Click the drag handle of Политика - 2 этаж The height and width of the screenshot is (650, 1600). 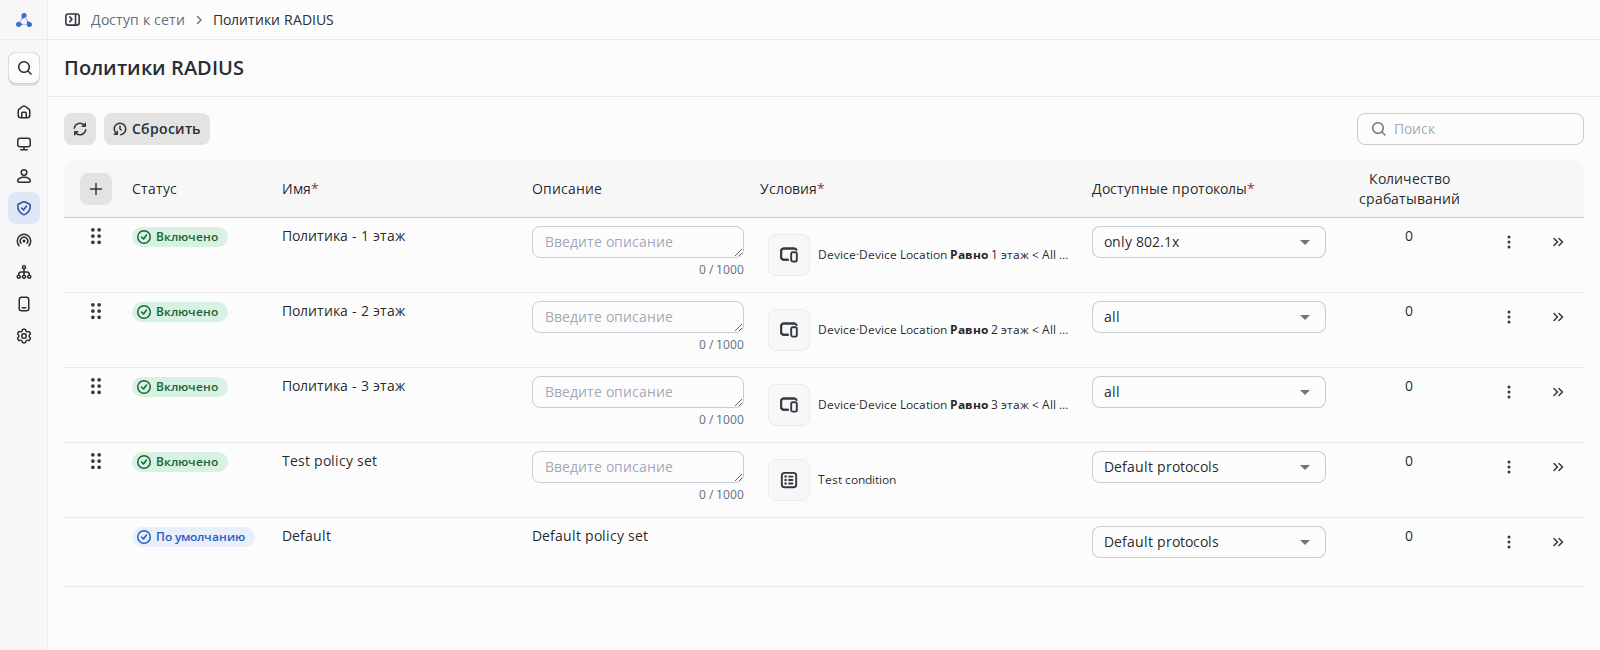pos(96,311)
